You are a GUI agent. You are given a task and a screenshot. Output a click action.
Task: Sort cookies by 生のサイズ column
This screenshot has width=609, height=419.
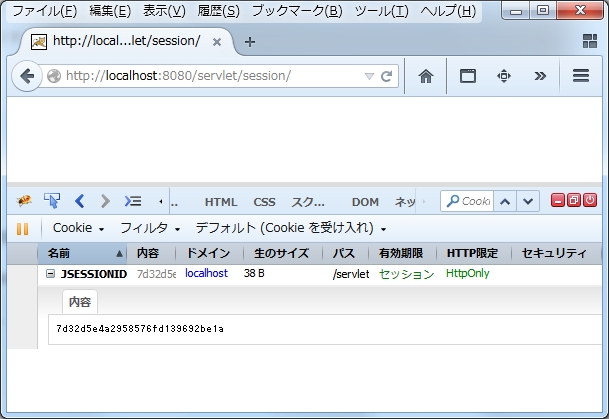click(x=283, y=254)
